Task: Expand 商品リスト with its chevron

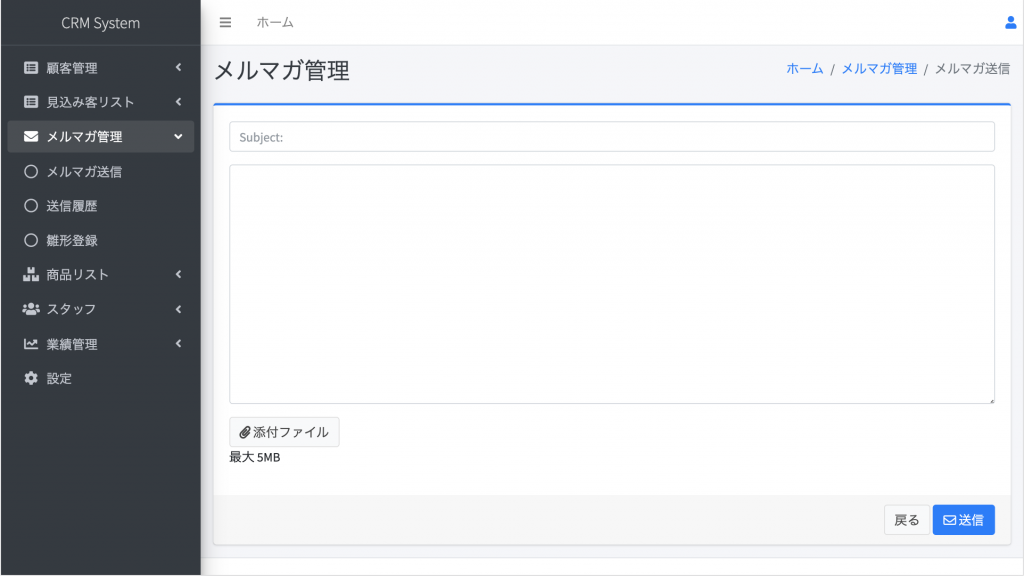Action: 178,274
